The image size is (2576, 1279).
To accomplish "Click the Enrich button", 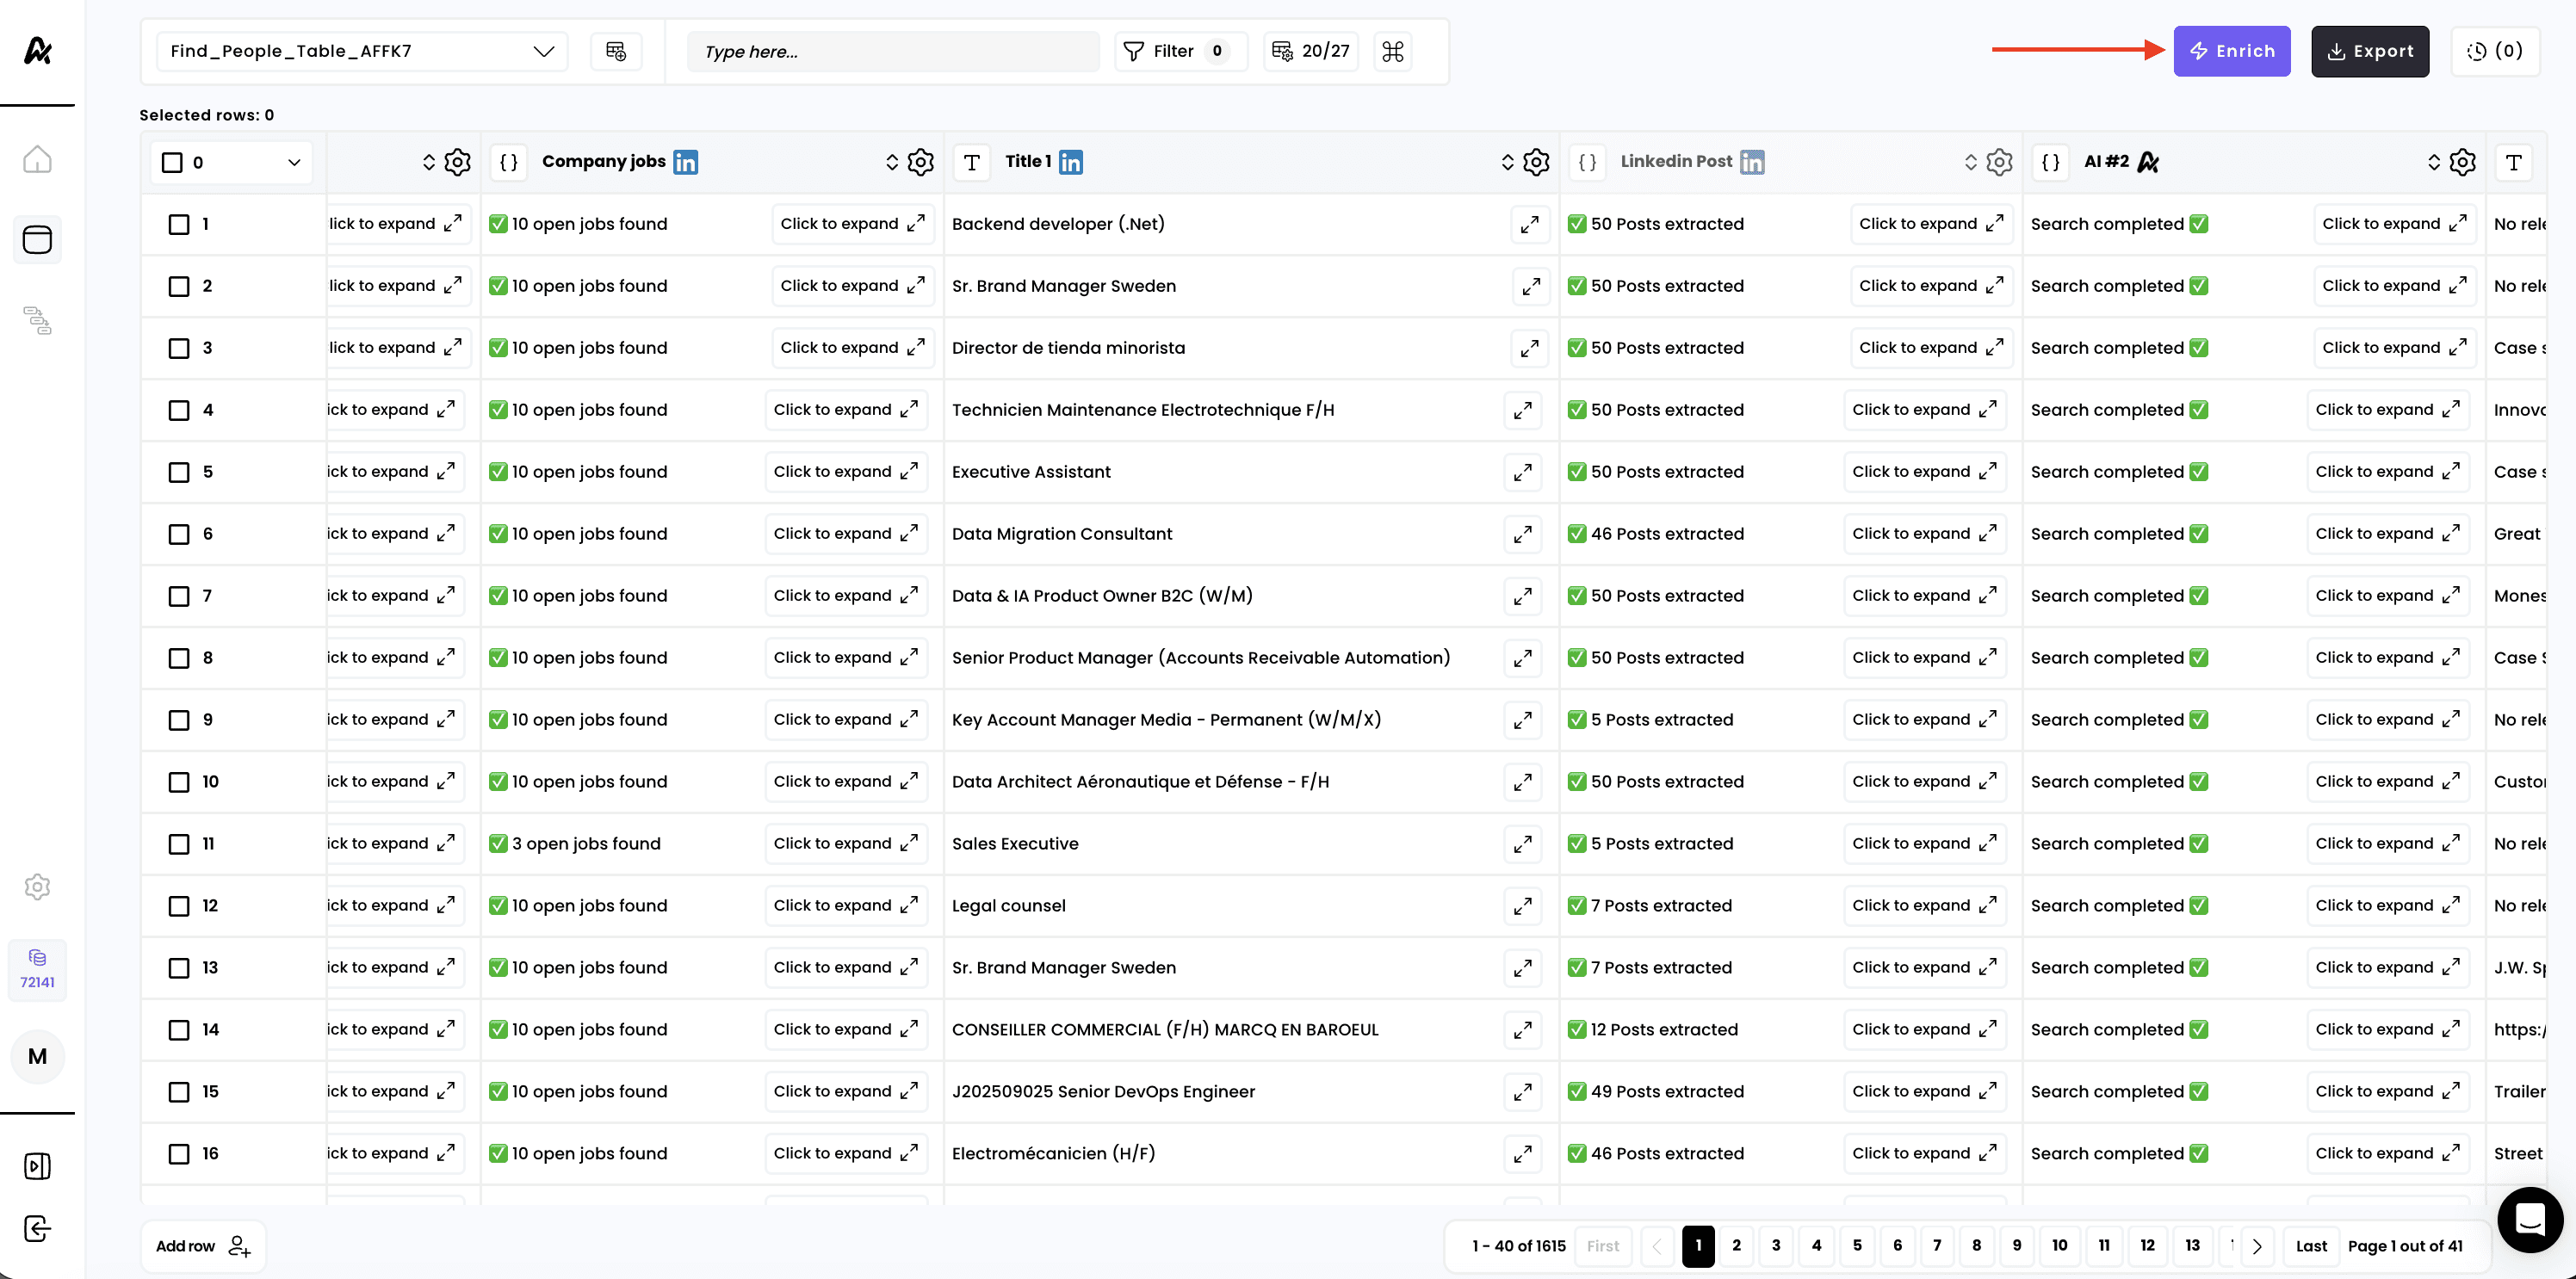I will pyautogui.click(x=2231, y=51).
